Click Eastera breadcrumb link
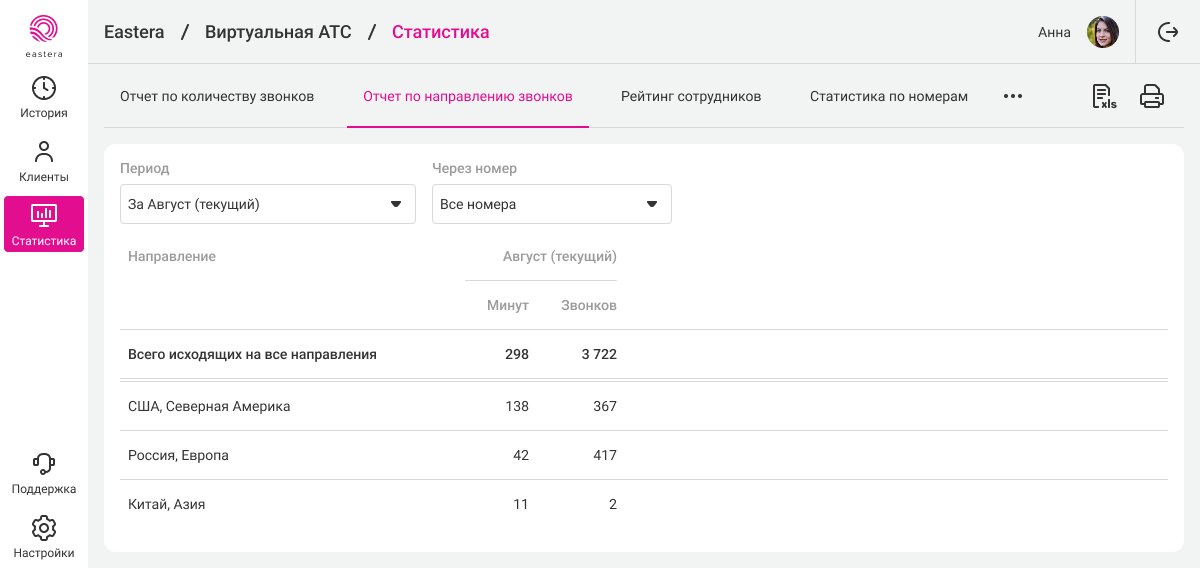The height and width of the screenshot is (568, 1200). 134,32
